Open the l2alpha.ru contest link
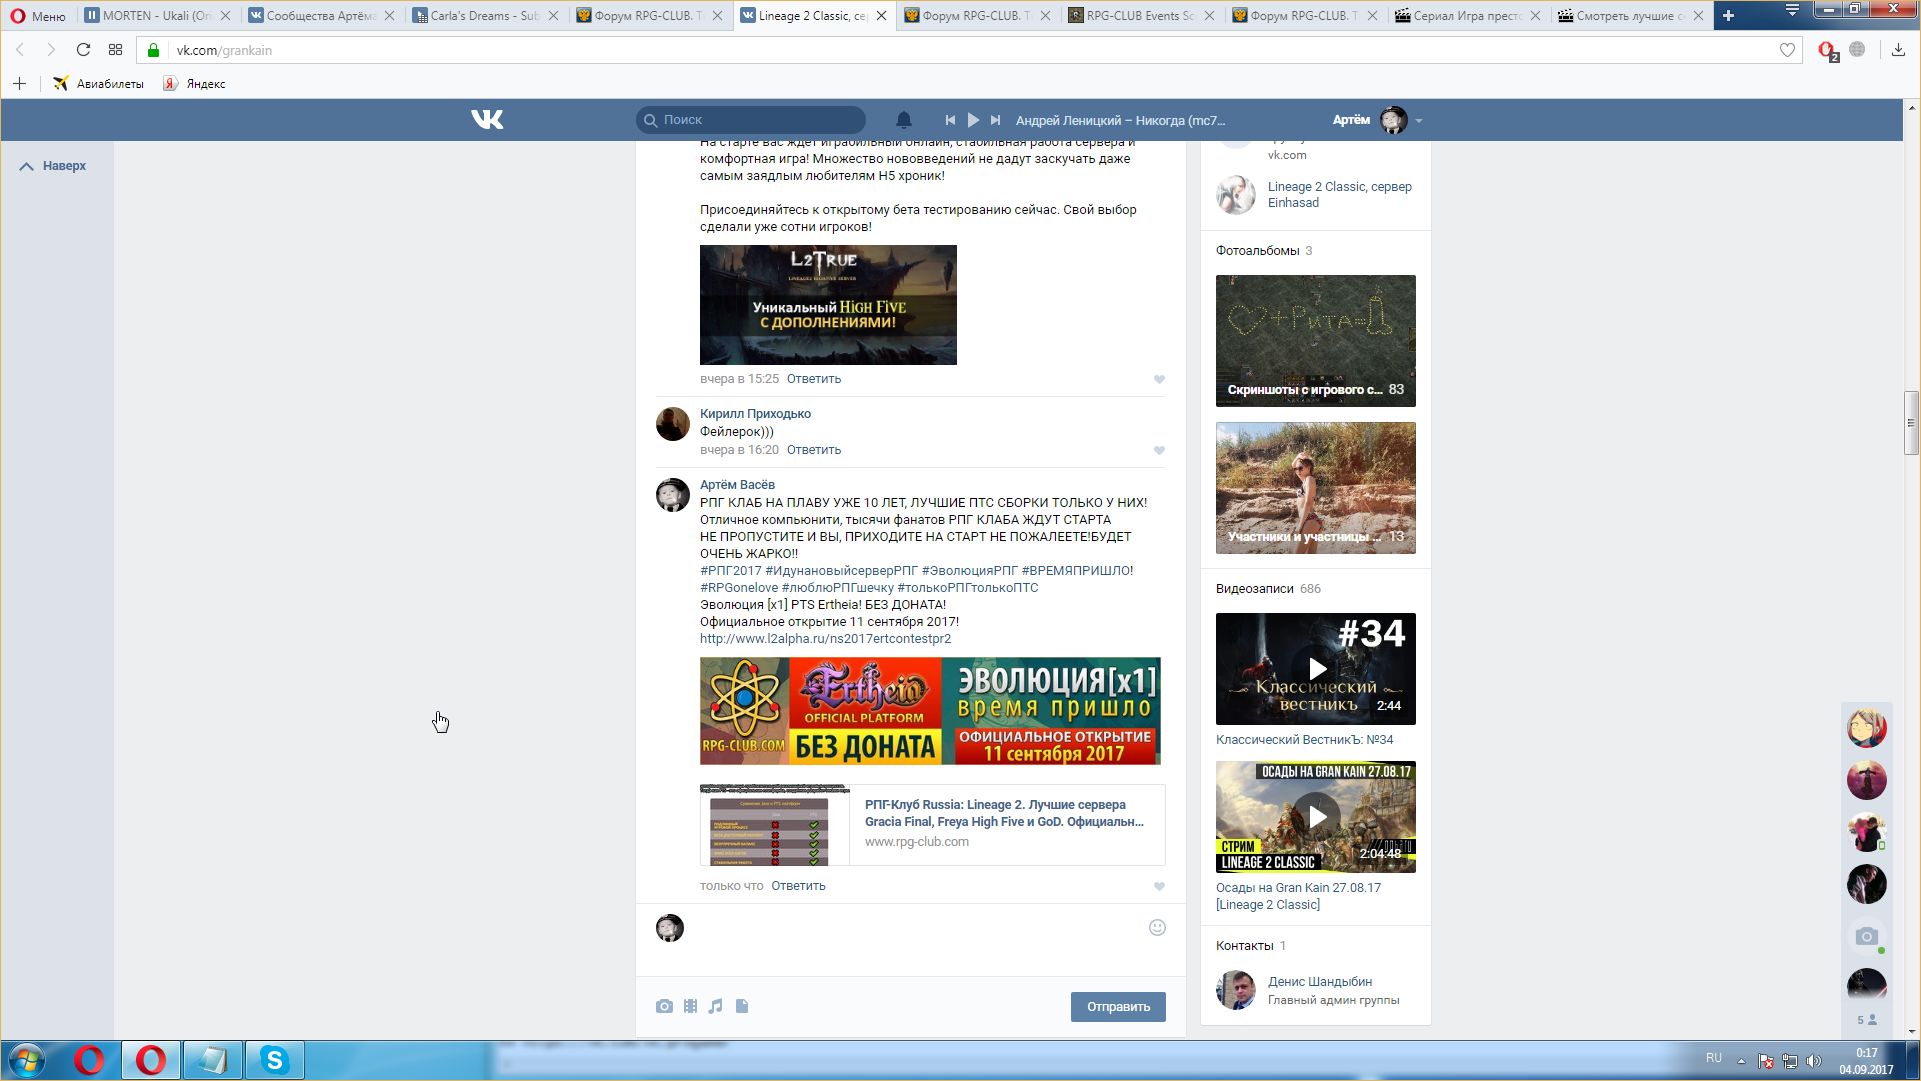Viewport: 1921px width, 1081px height. click(x=825, y=639)
